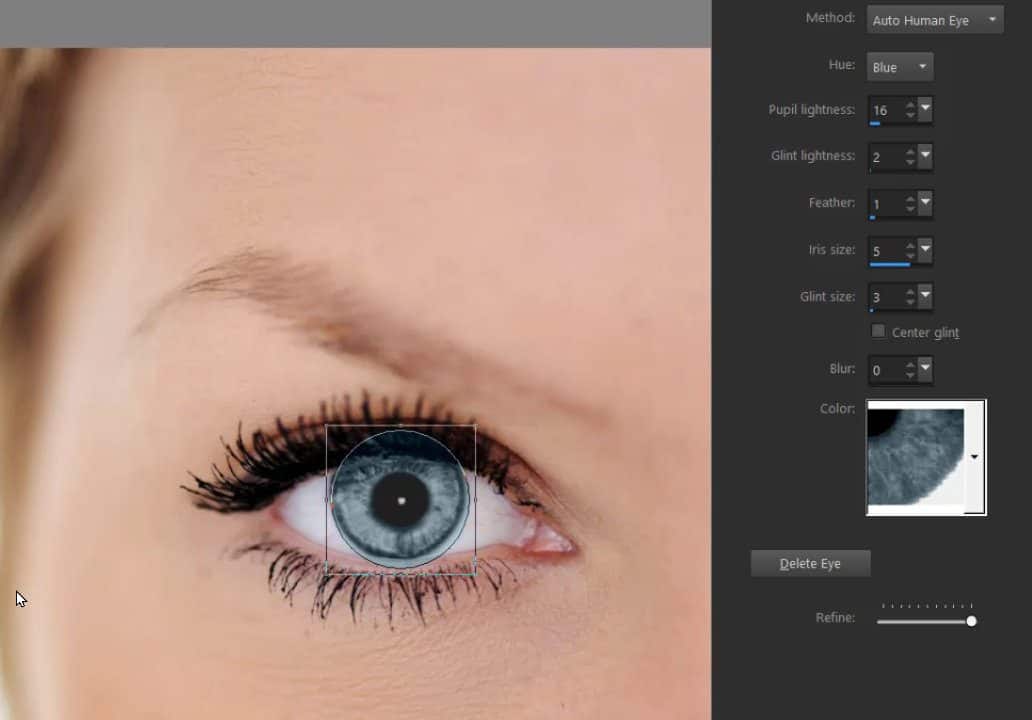1032x720 pixels.
Task: Open the Blur mini-slider dropdown
Action: click(924, 369)
